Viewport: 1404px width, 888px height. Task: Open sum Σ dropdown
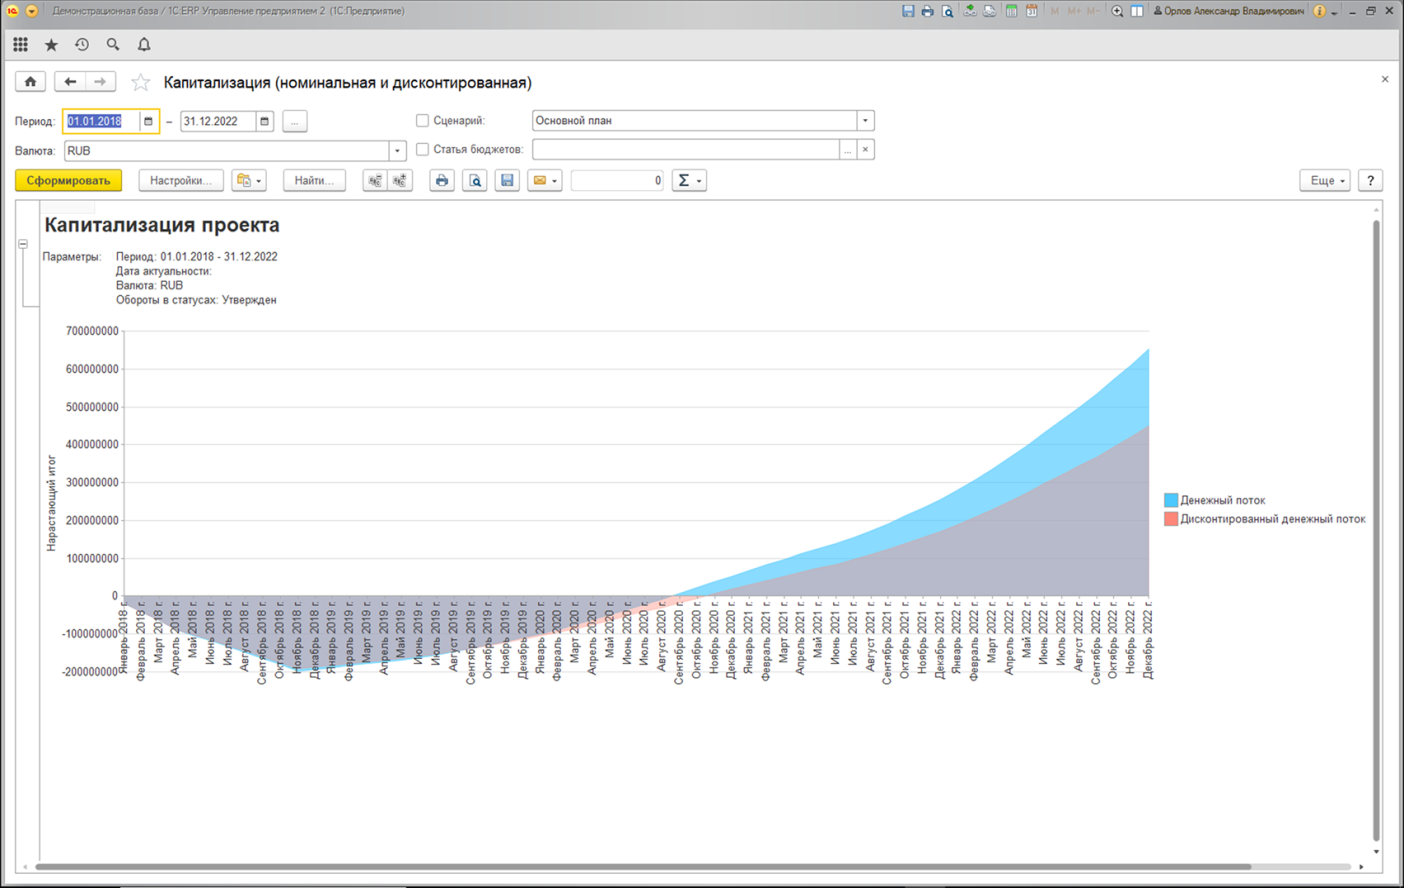click(689, 181)
